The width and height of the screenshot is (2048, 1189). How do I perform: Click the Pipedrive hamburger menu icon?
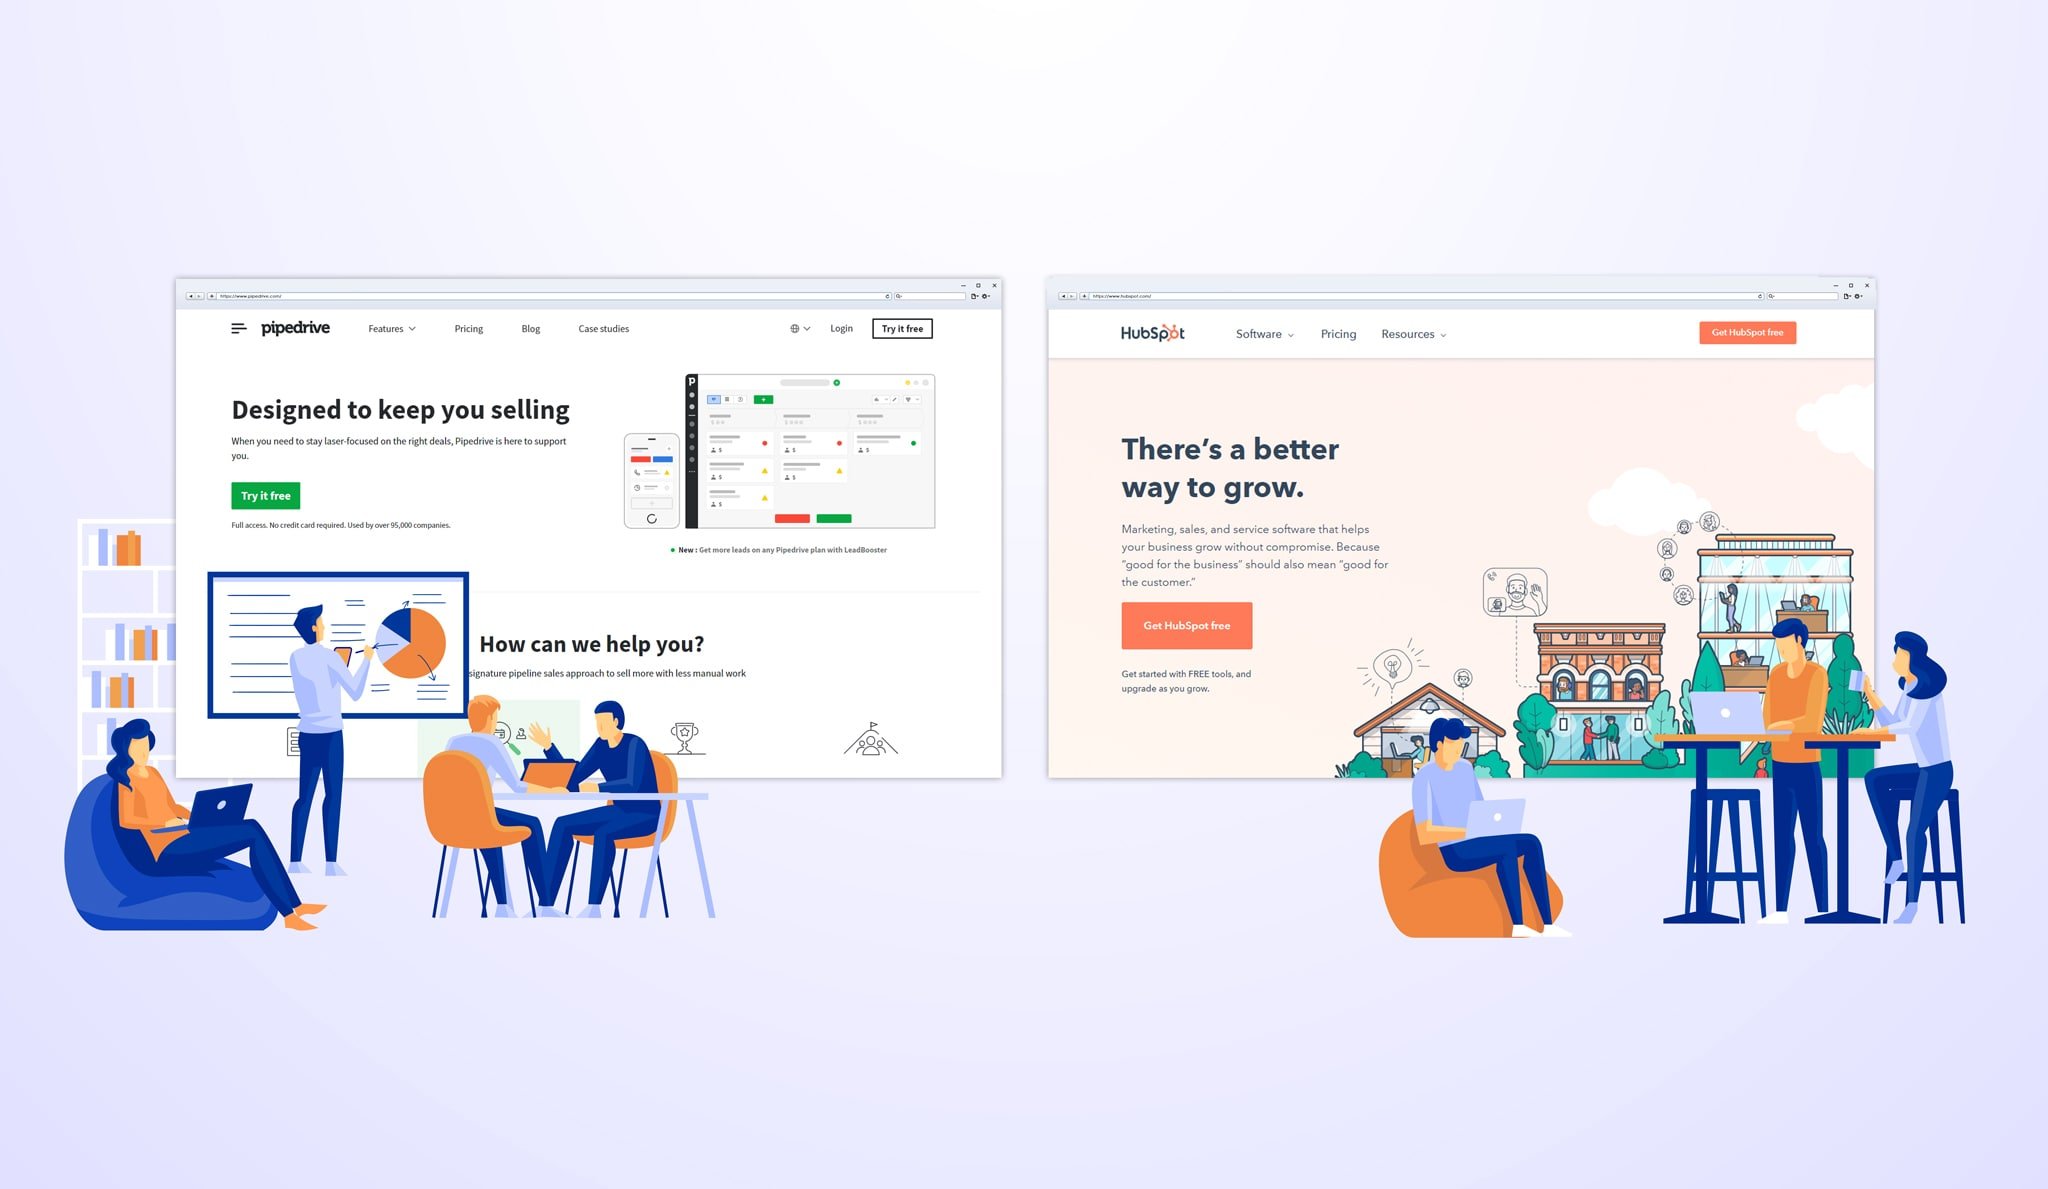(238, 327)
